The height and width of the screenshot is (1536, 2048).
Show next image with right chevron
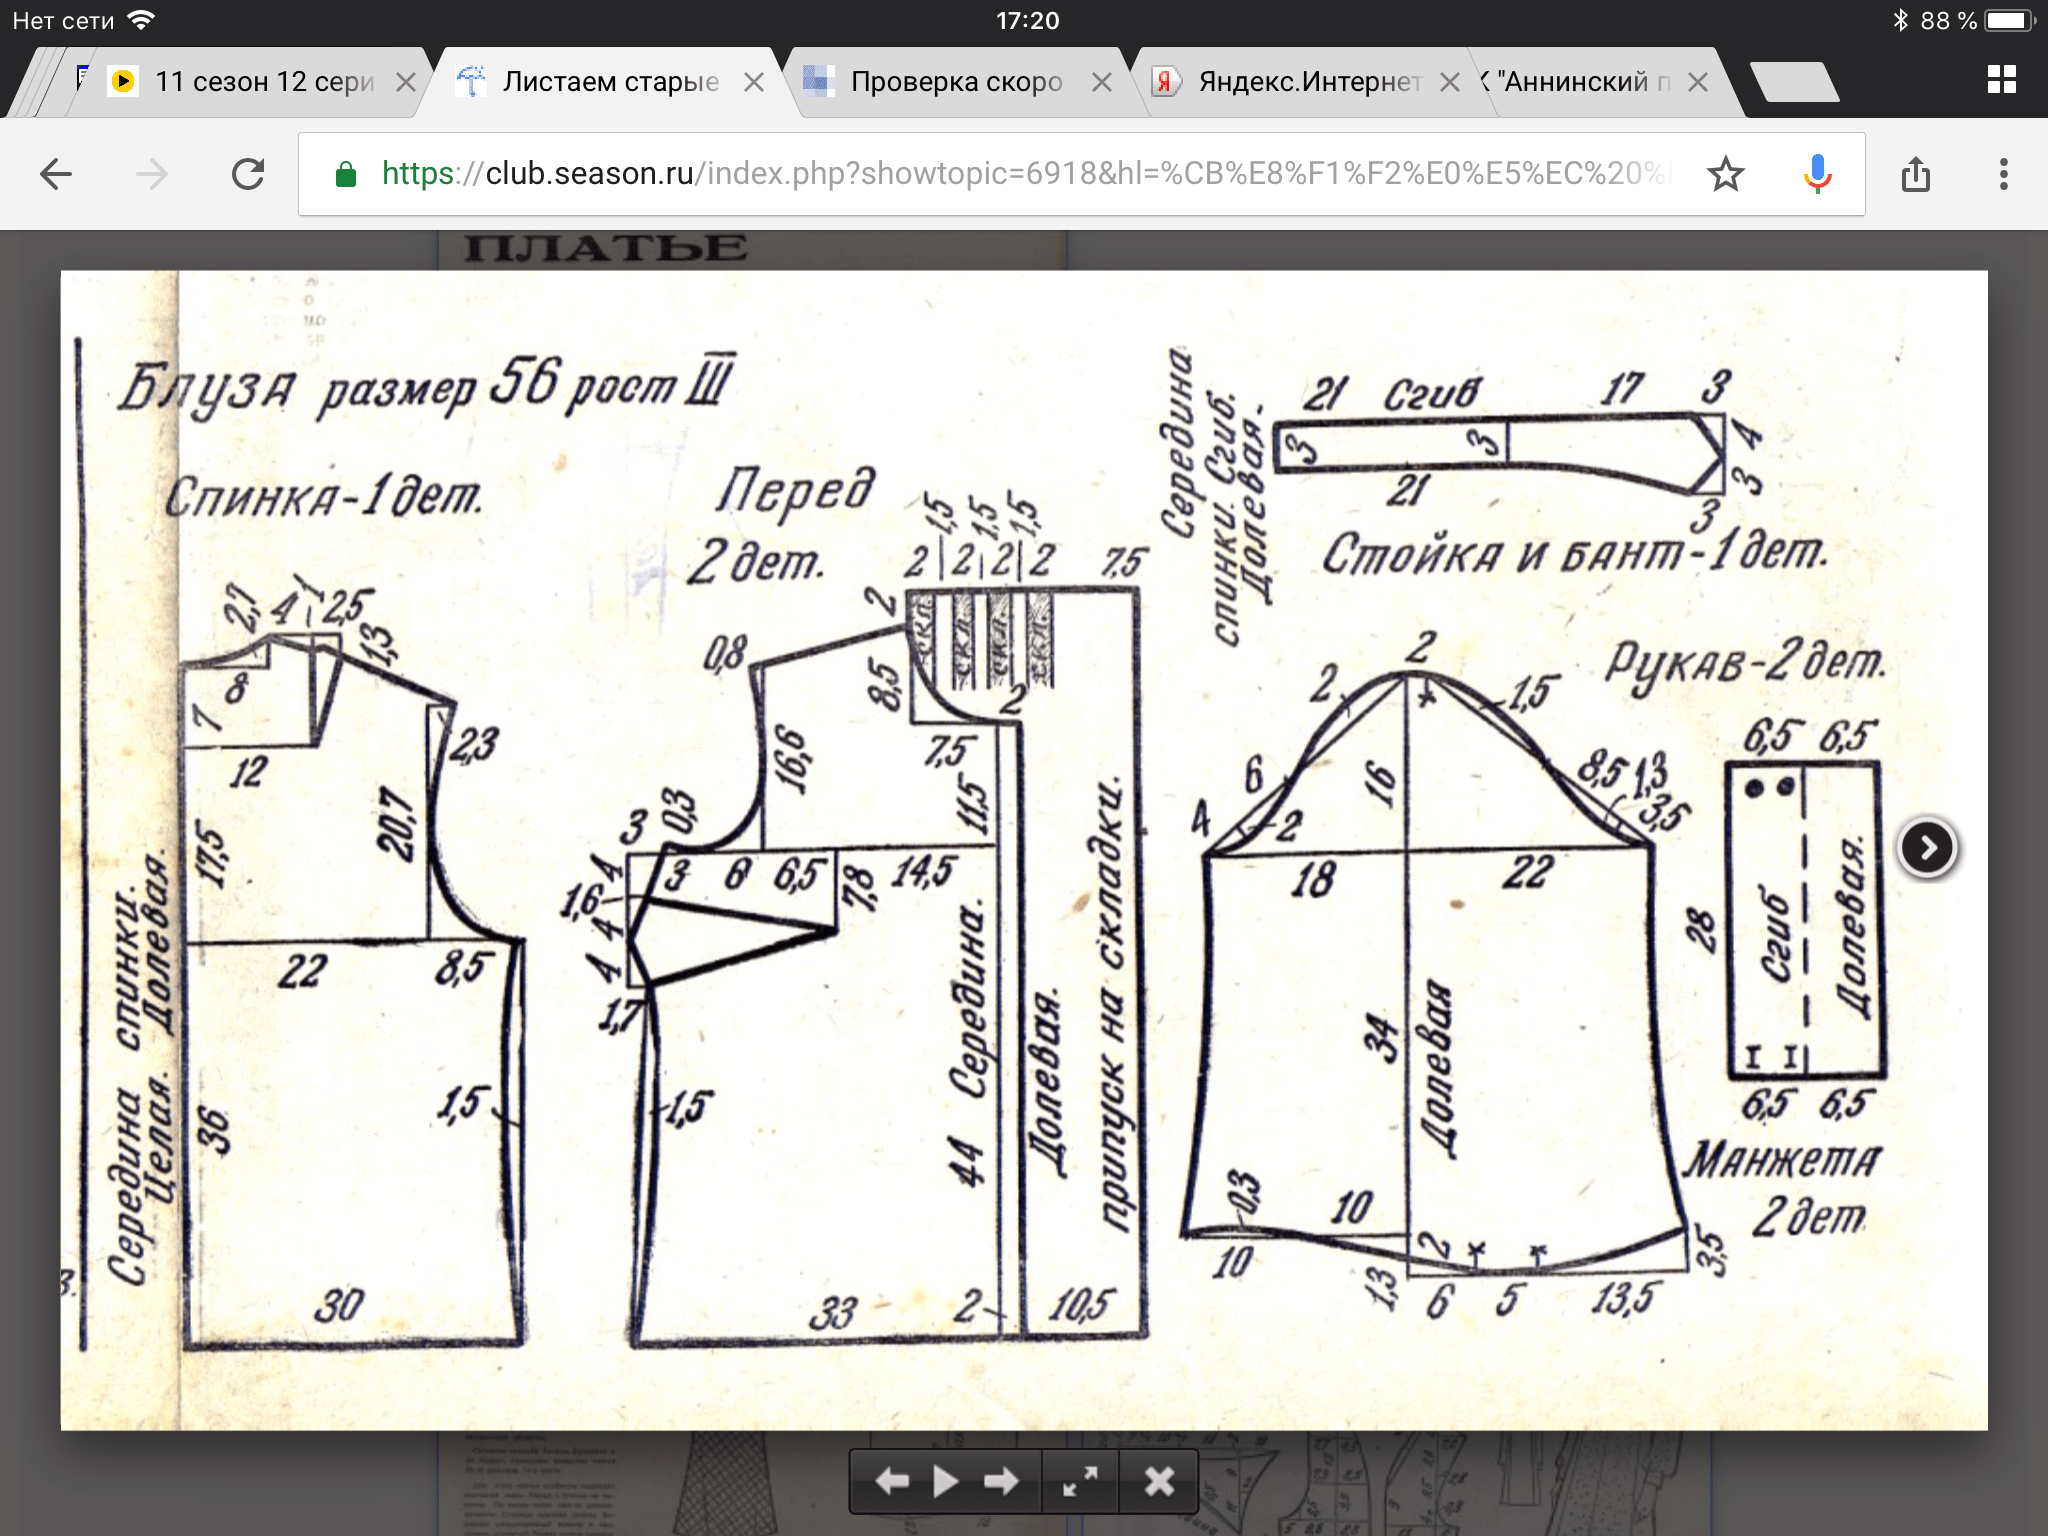(x=1927, y=848)
